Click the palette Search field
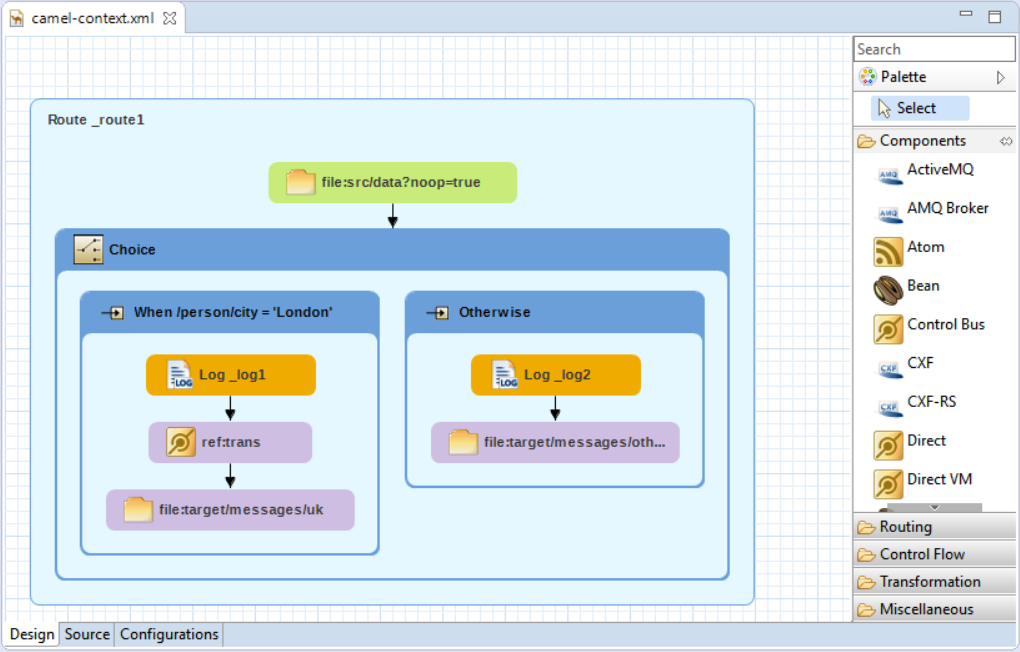 click(x=934, y=49)
